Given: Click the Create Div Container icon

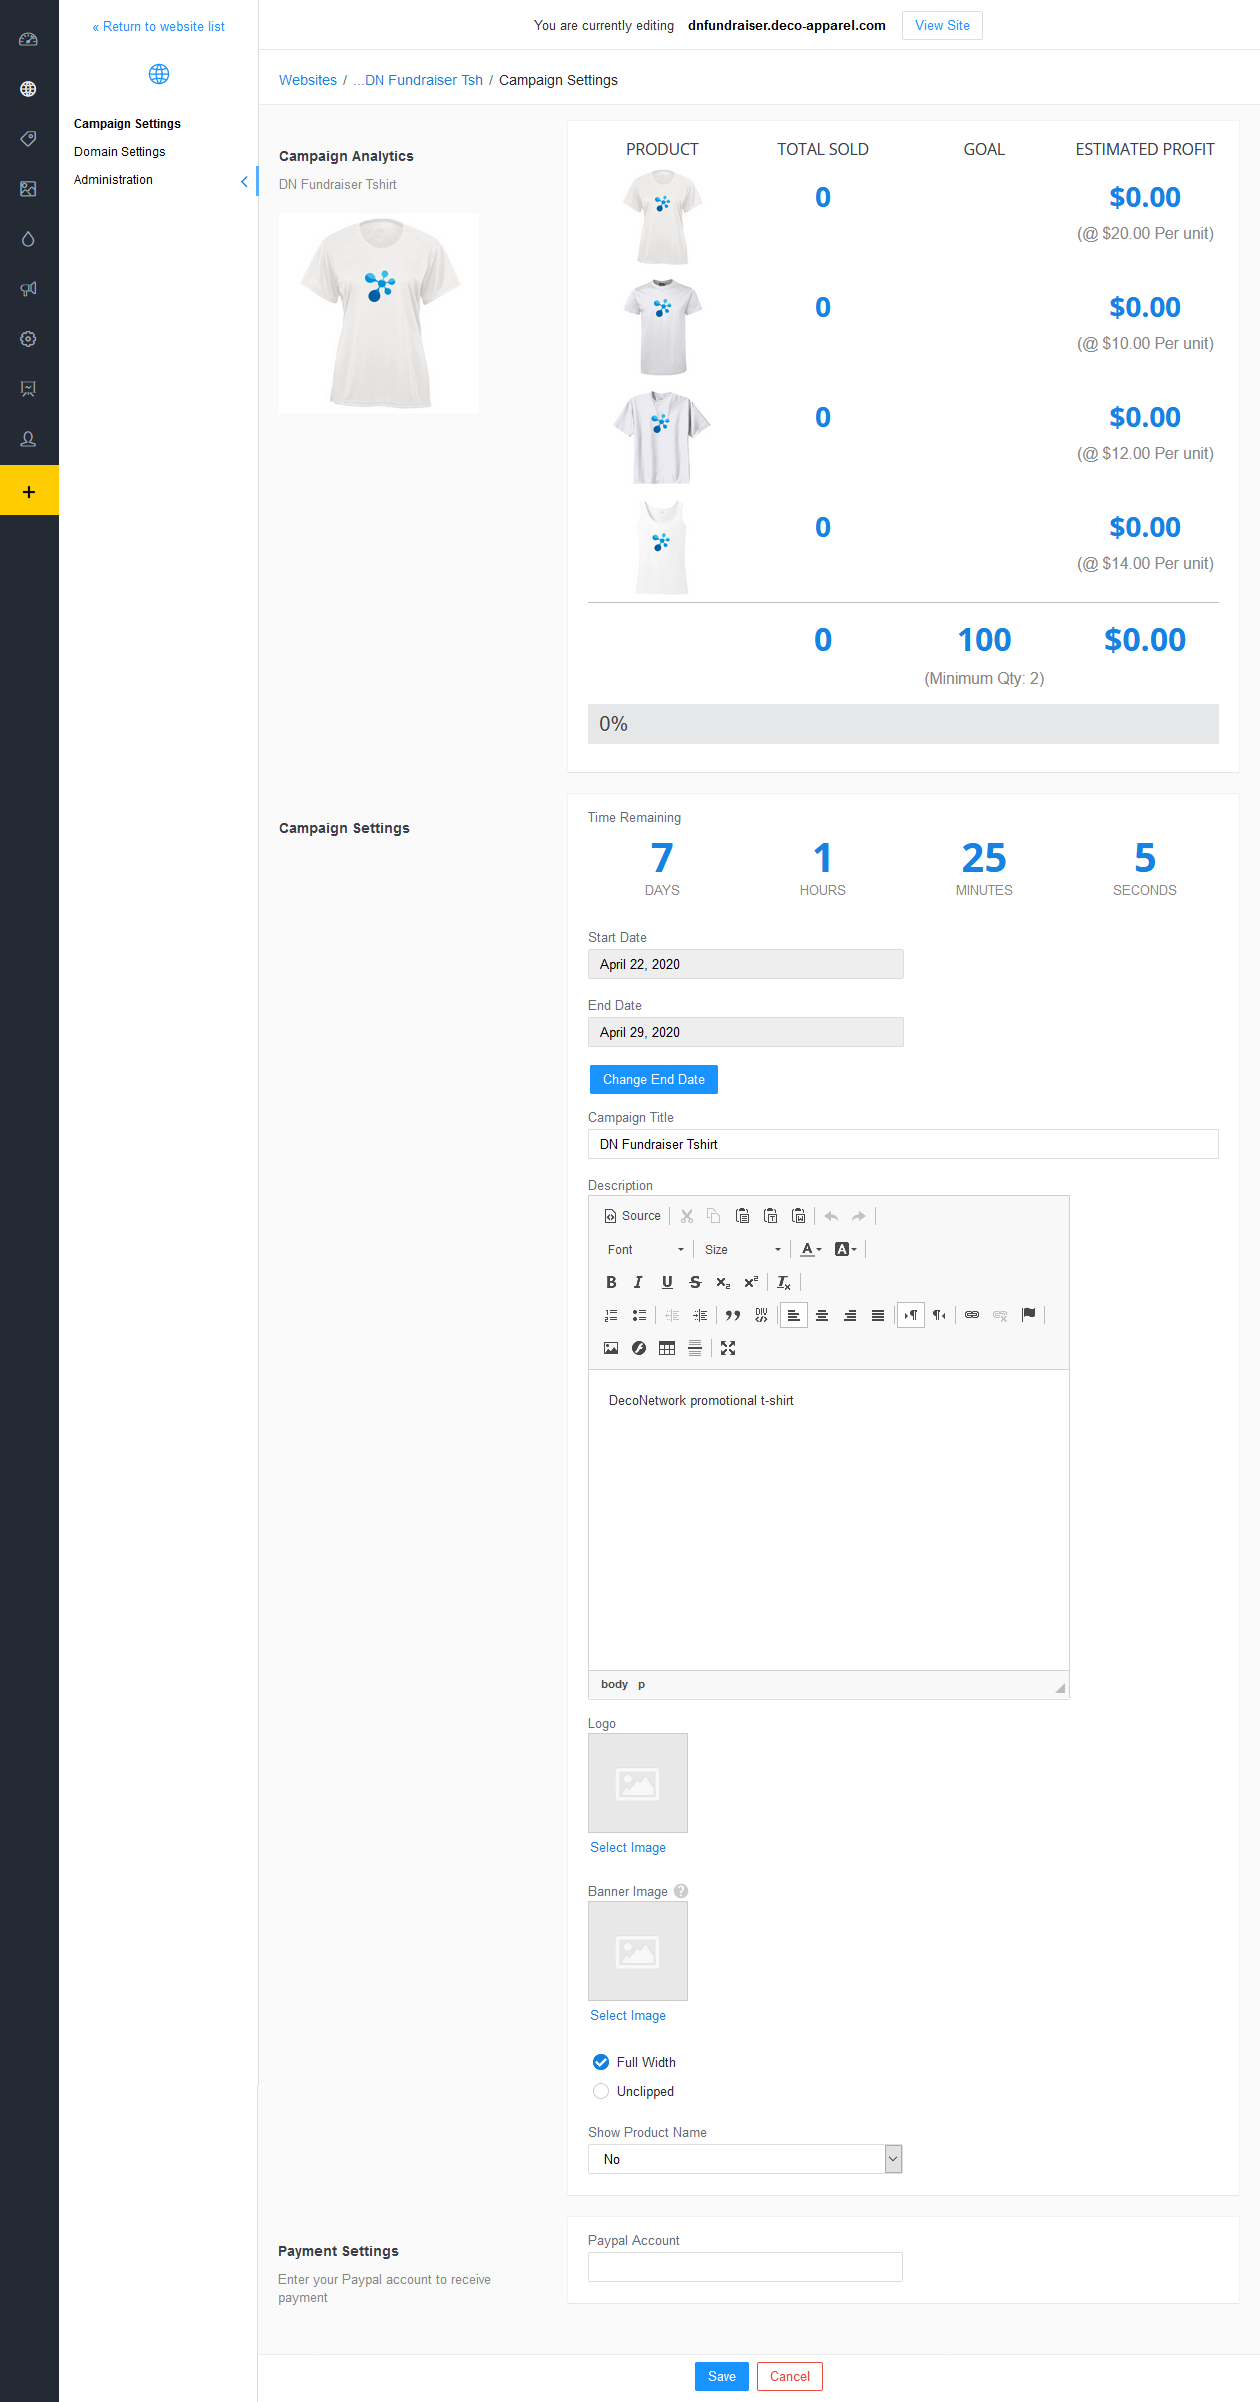Looking at the screenshot, I should point(761,1315).
